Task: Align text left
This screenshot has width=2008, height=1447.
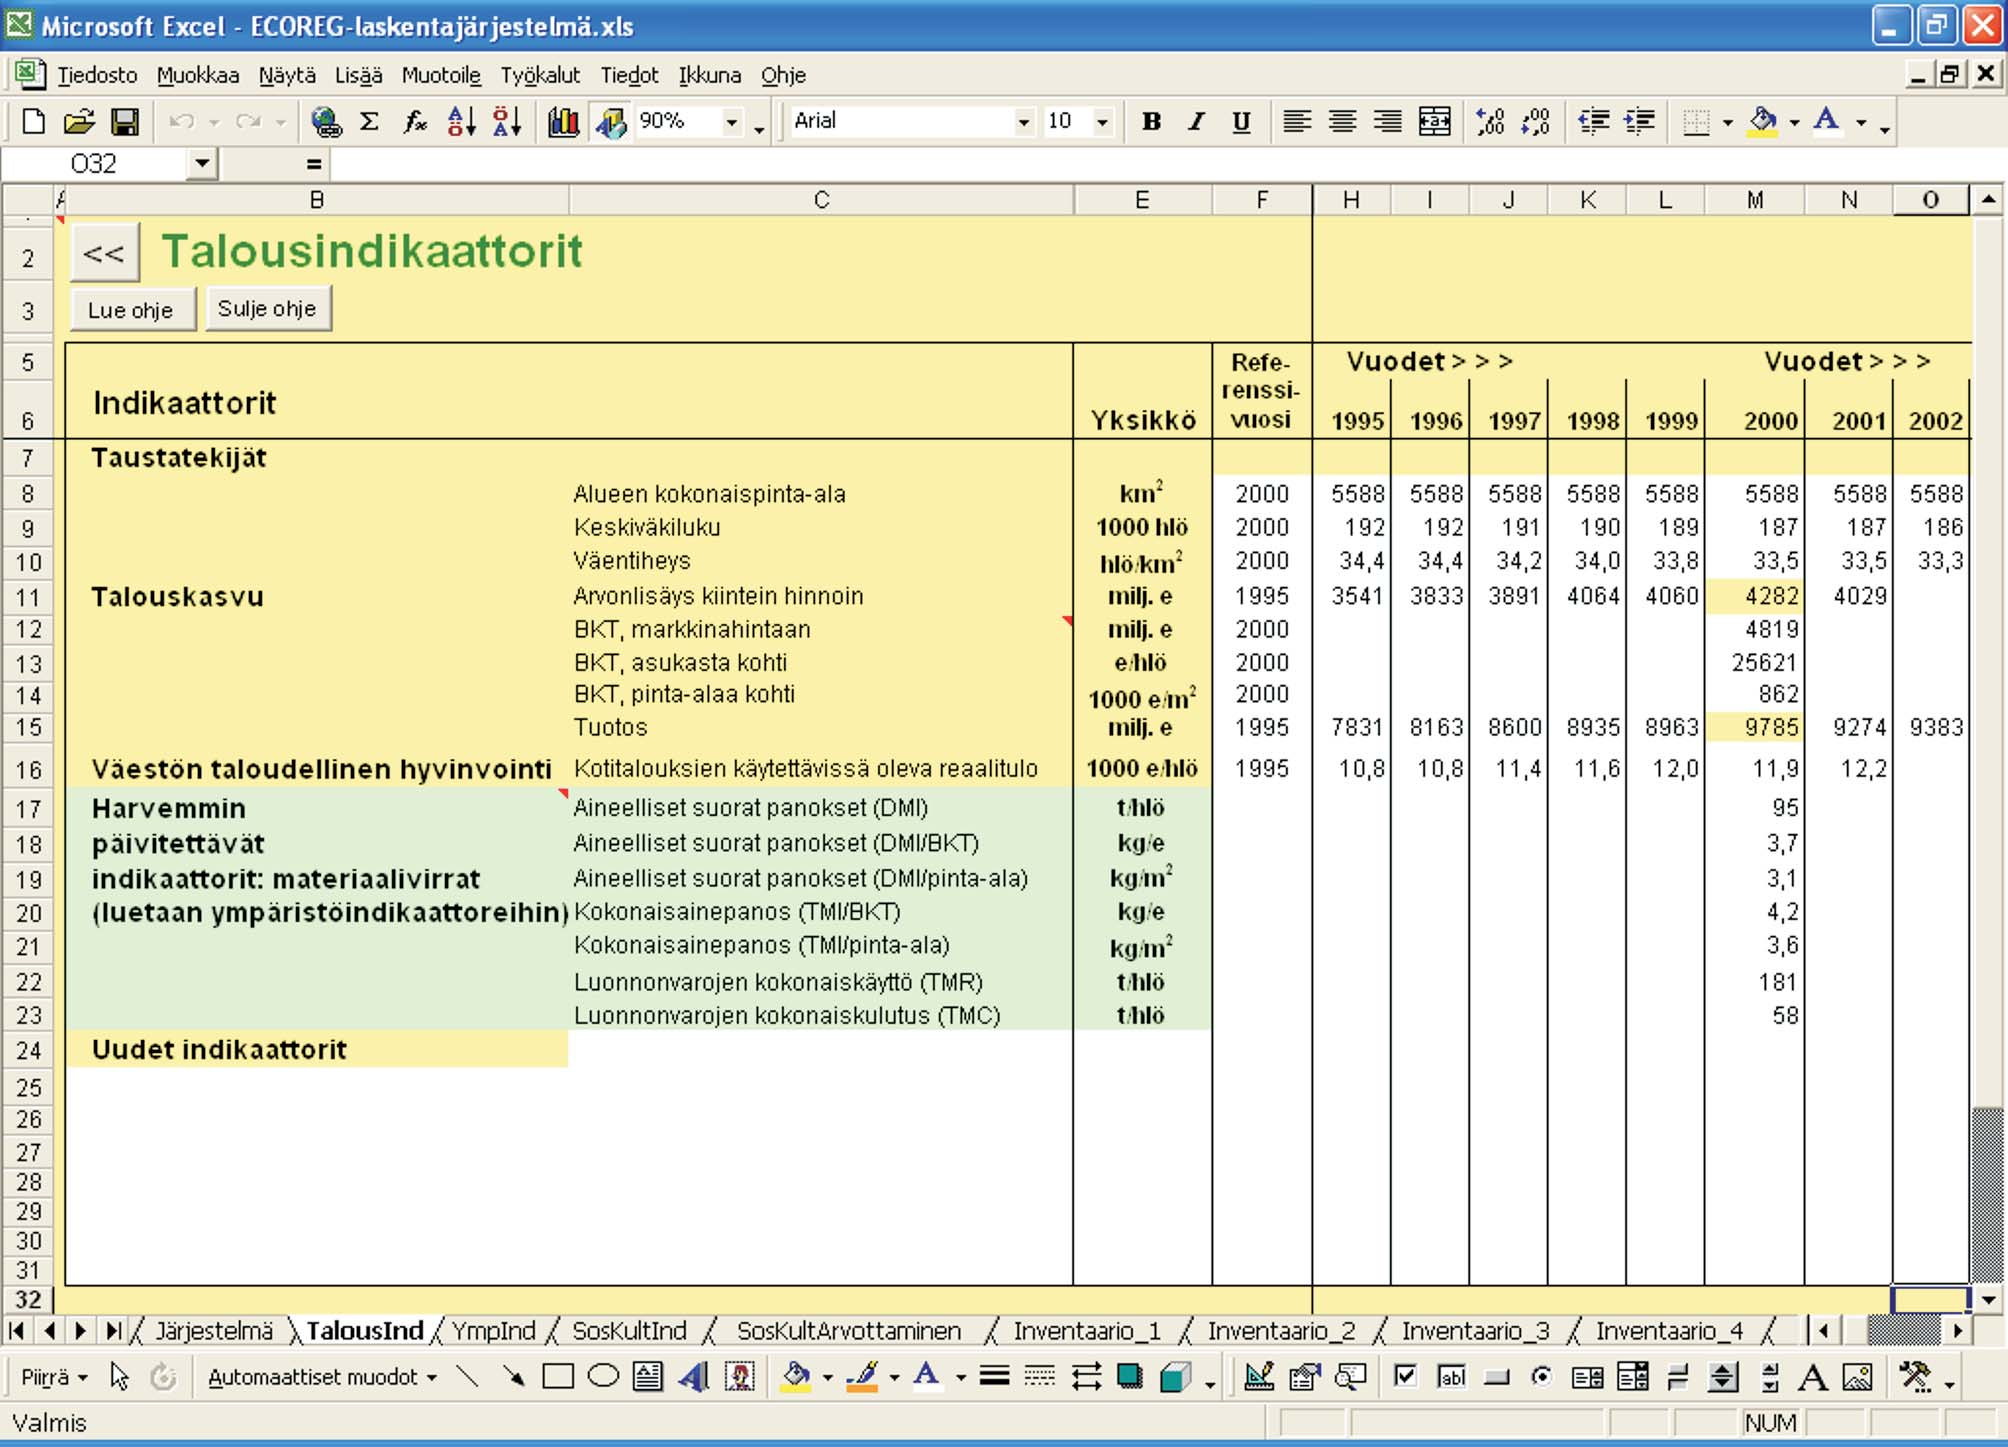Action: pyautogui.click(x=1297, y=122)
